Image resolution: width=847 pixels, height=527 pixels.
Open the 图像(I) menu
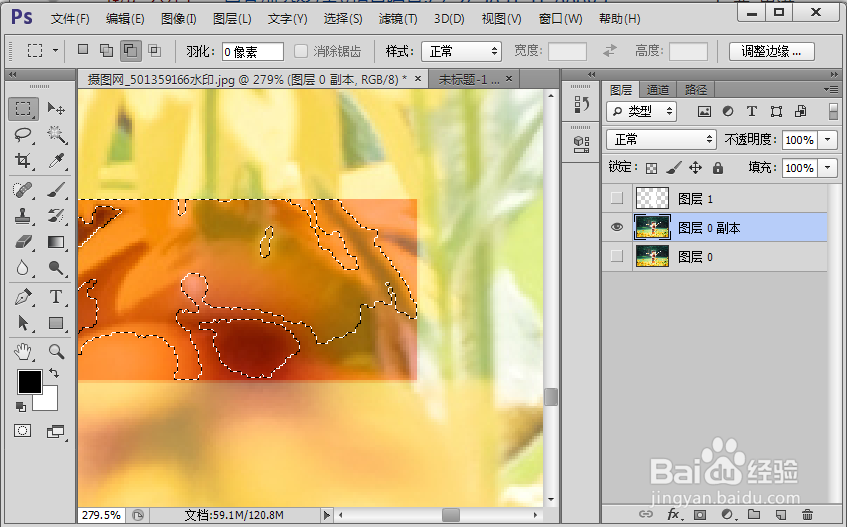[179, 19]
